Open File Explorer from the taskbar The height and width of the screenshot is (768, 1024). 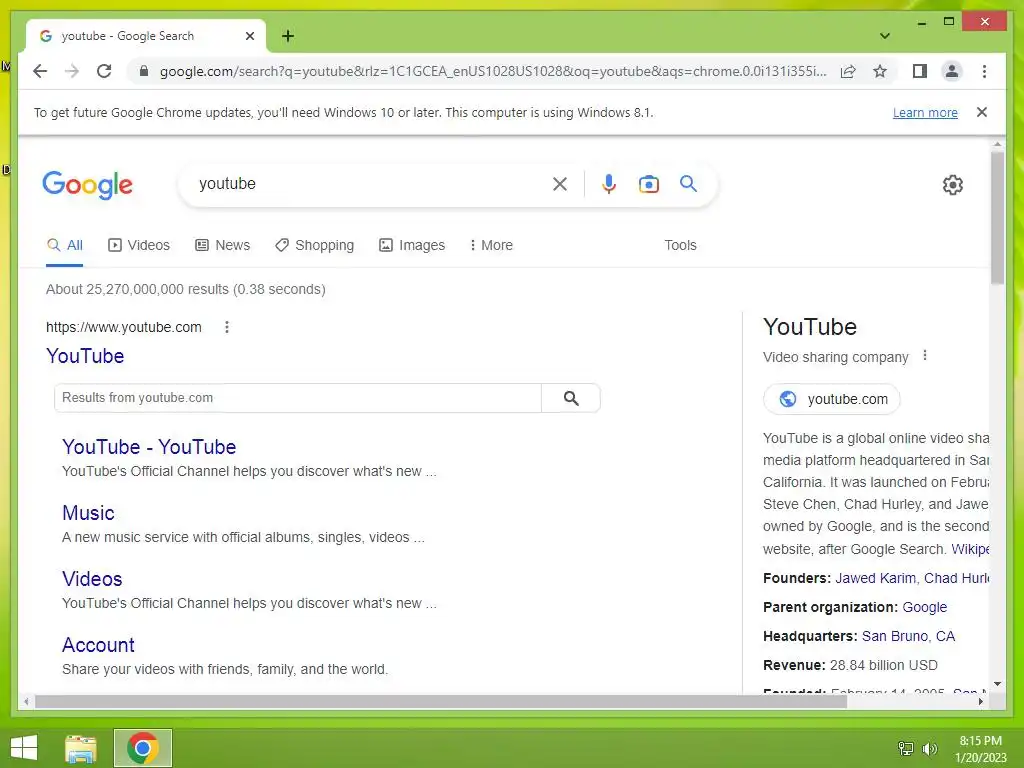click(81, 748)
